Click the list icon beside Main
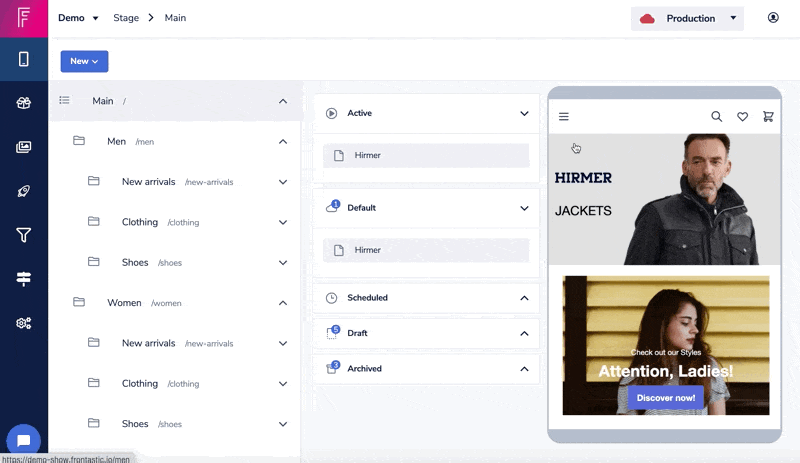 [64, 100]
